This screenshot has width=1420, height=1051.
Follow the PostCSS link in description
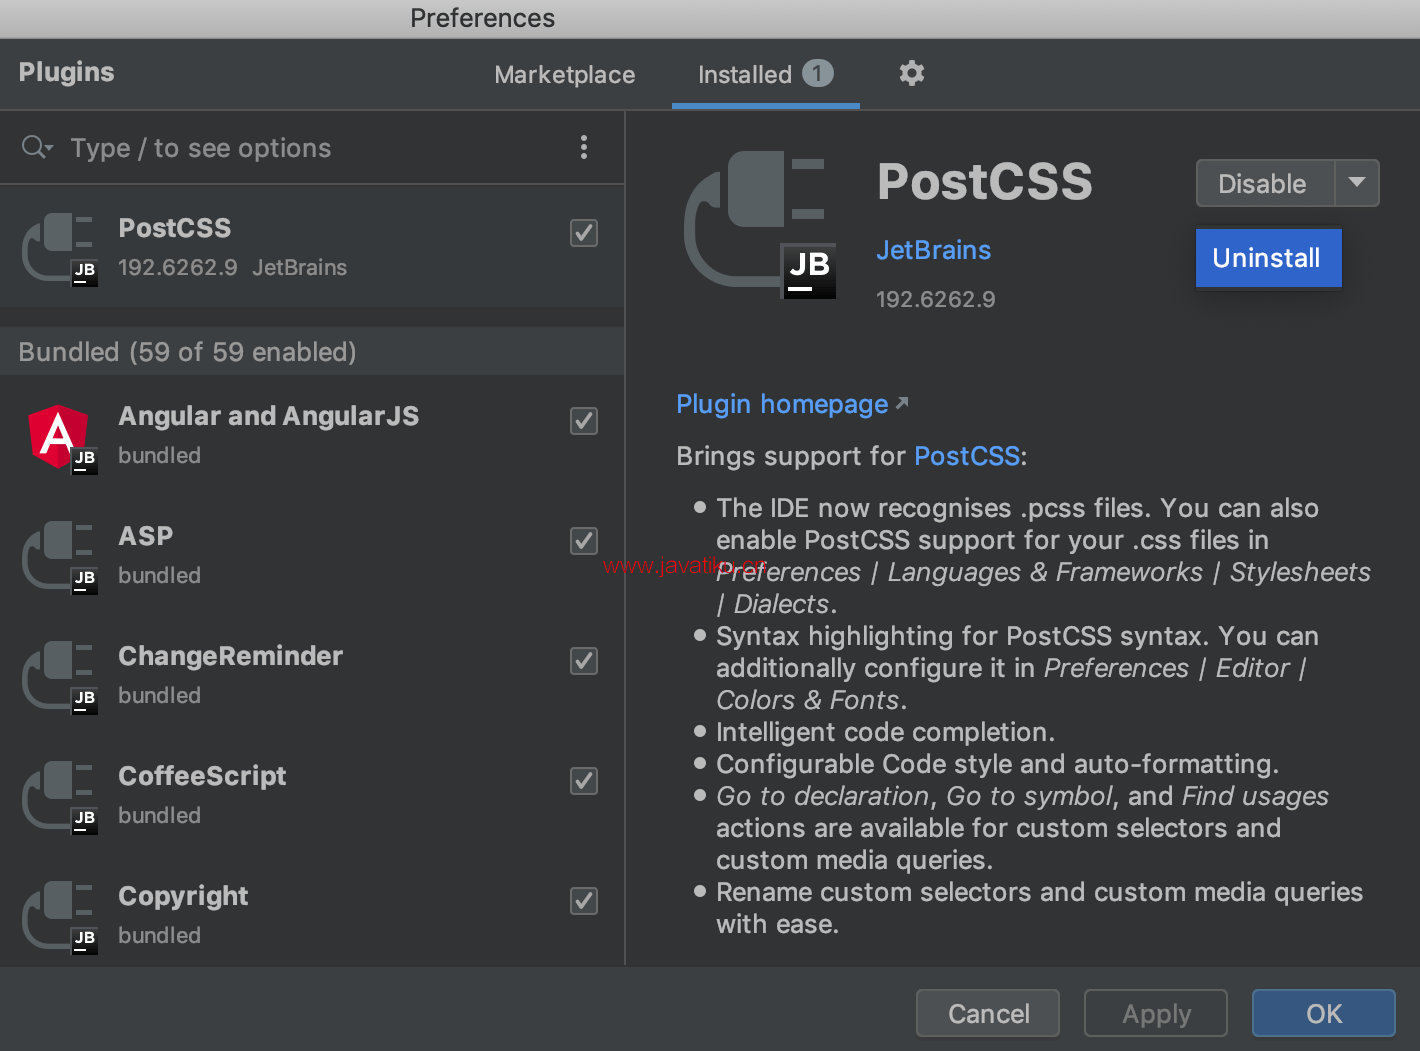pos(967,456)
